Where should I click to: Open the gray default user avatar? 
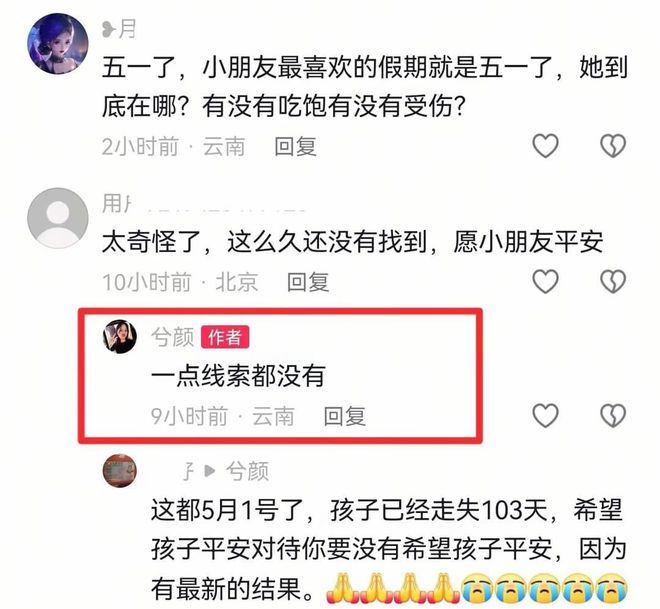click(x=58, y=218)
